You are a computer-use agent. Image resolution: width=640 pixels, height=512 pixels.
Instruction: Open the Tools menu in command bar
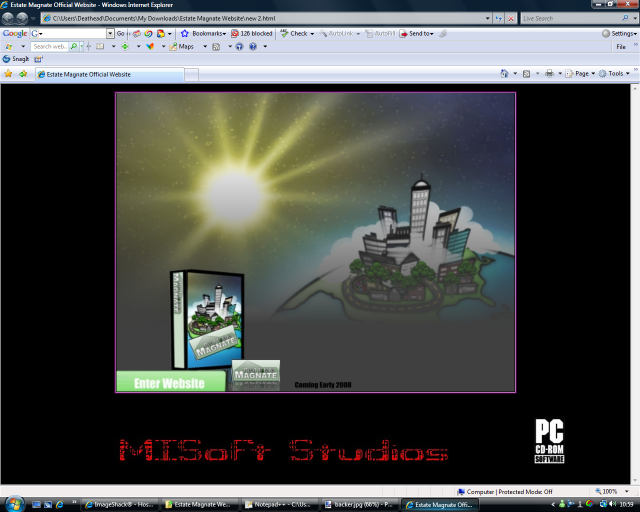point(614,73)
